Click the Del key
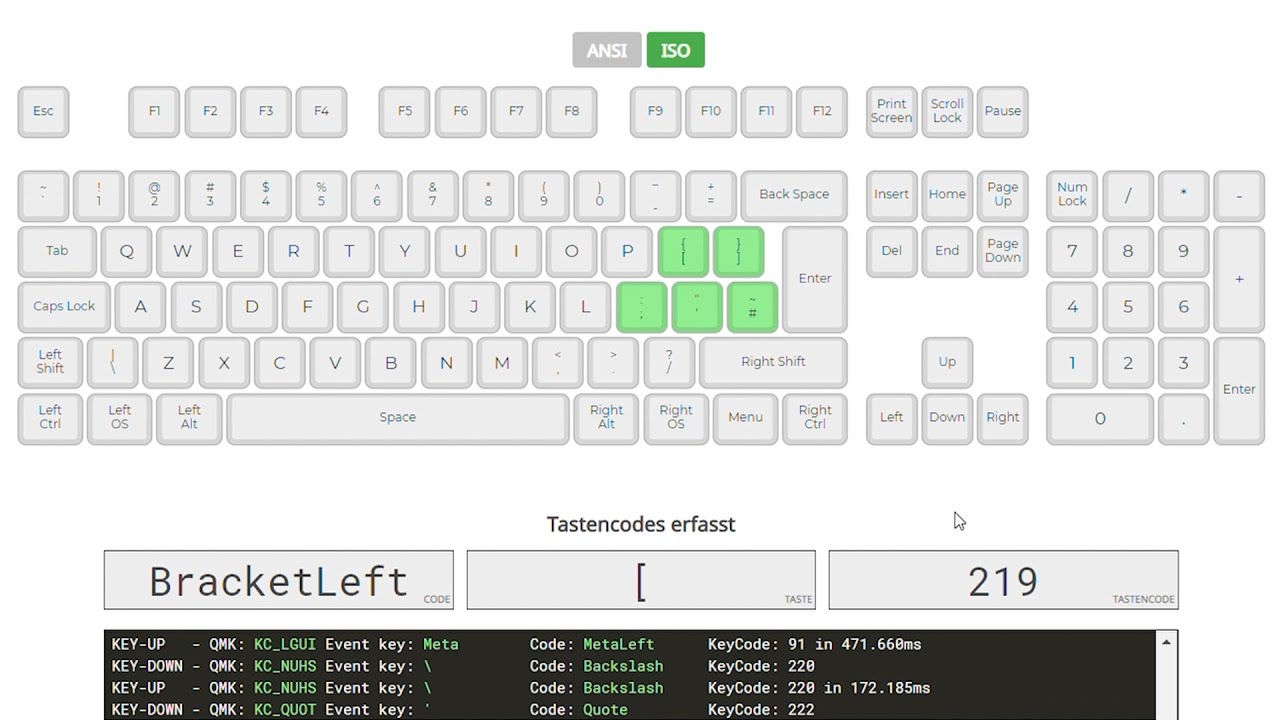Image resolution: width=1280 pixels, height=720 pixels. pos(891,251)
